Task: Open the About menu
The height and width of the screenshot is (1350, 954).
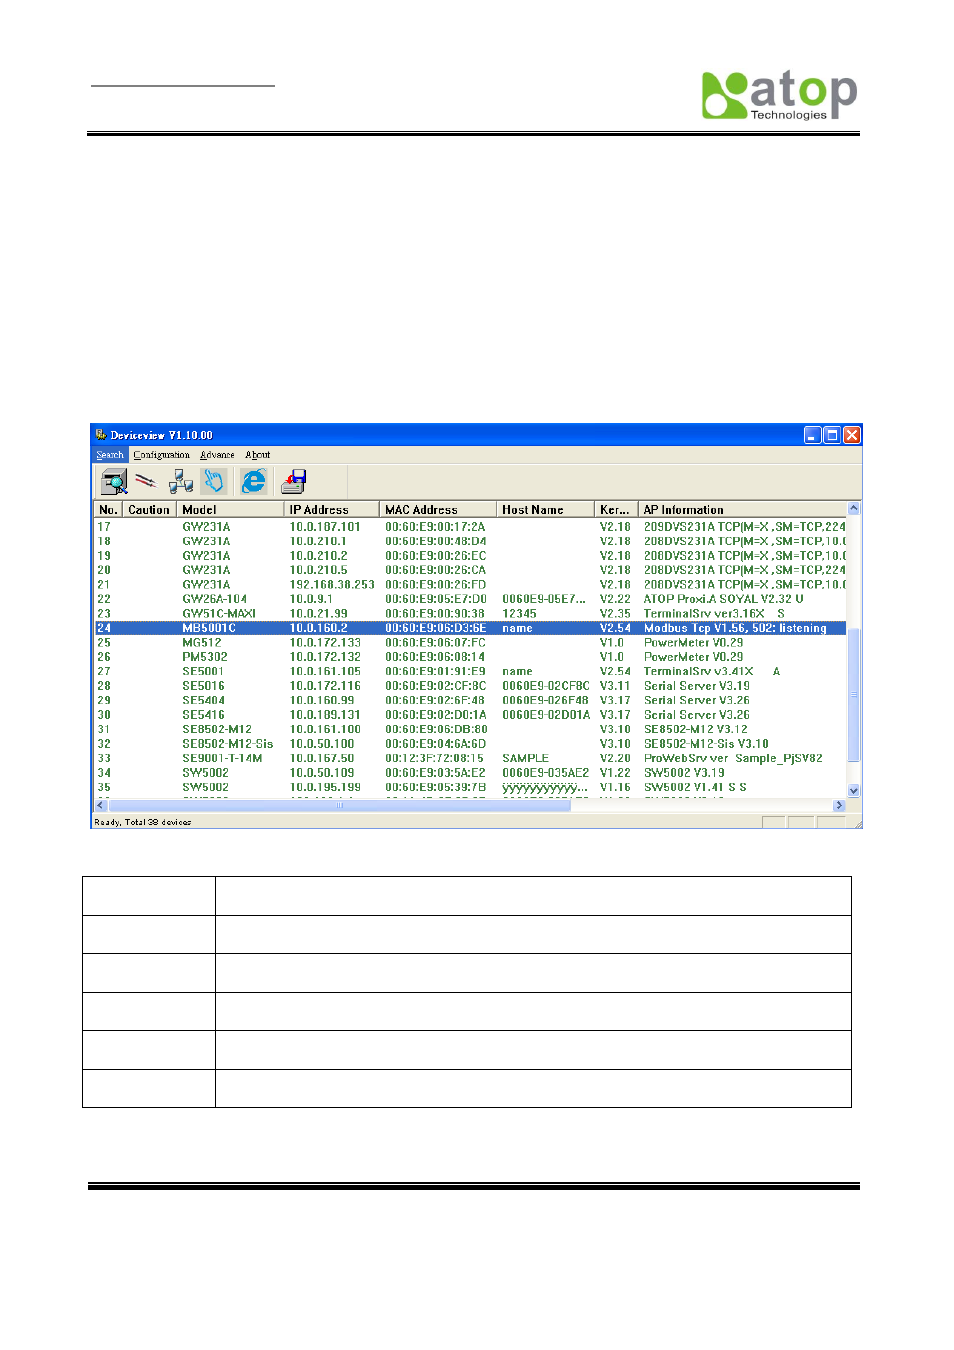Action: click(258, 455)
